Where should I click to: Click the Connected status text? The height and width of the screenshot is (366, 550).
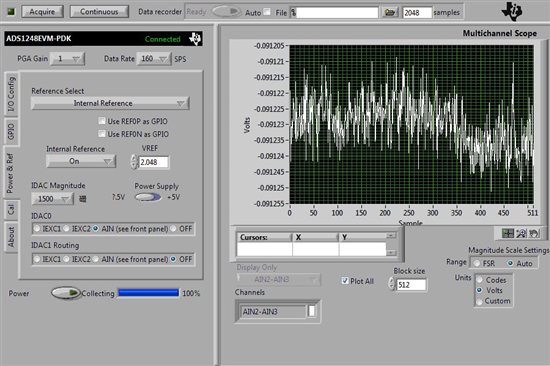click(x=163, y=39)
